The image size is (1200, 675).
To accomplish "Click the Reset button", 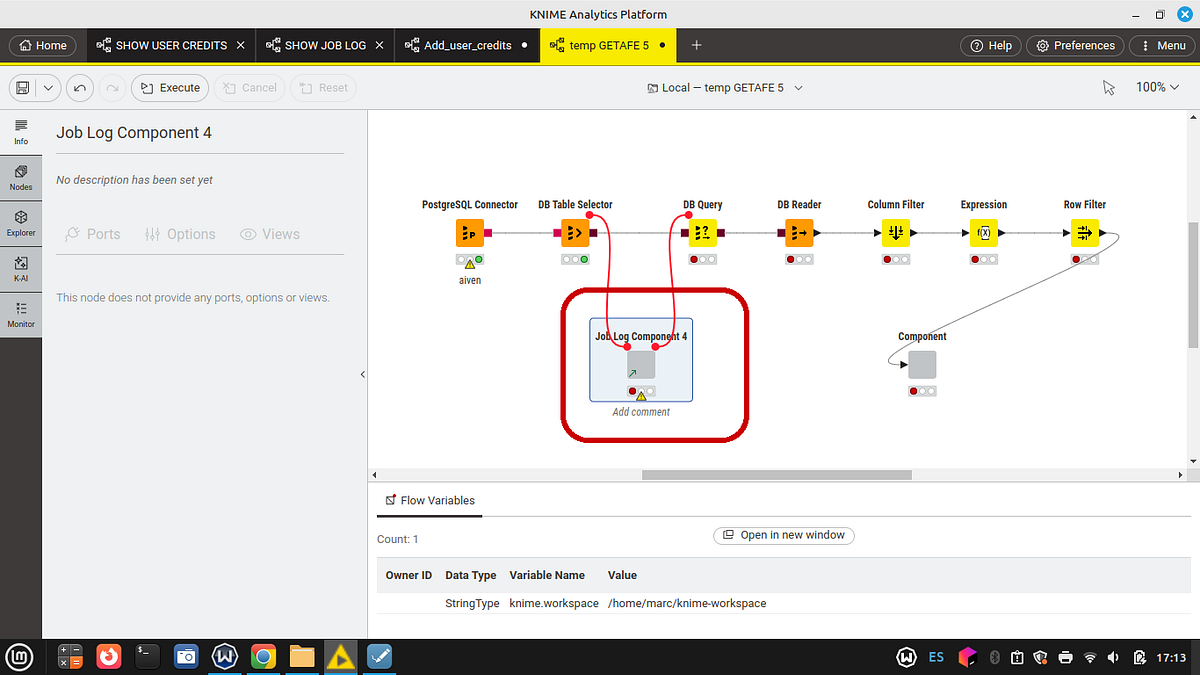I will [x=323, y=87].
